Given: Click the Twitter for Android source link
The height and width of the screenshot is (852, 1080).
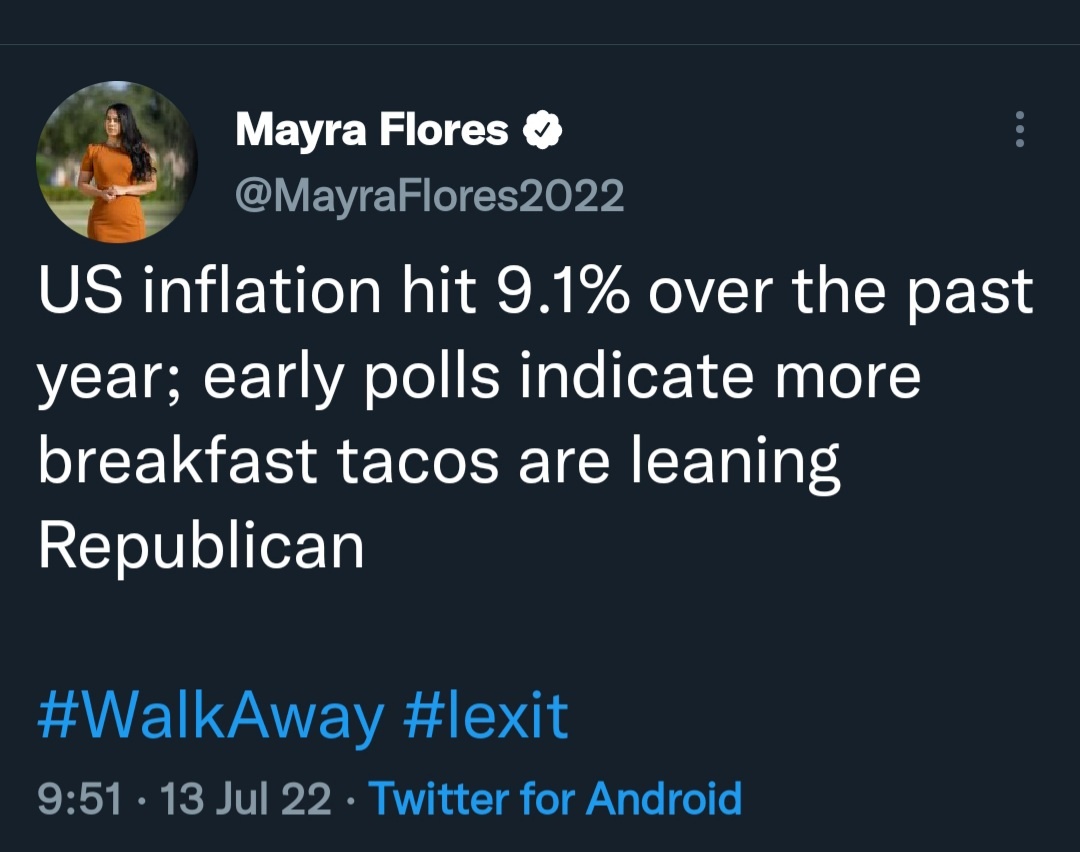Looking at the screenshot, I should pos(555,799).
